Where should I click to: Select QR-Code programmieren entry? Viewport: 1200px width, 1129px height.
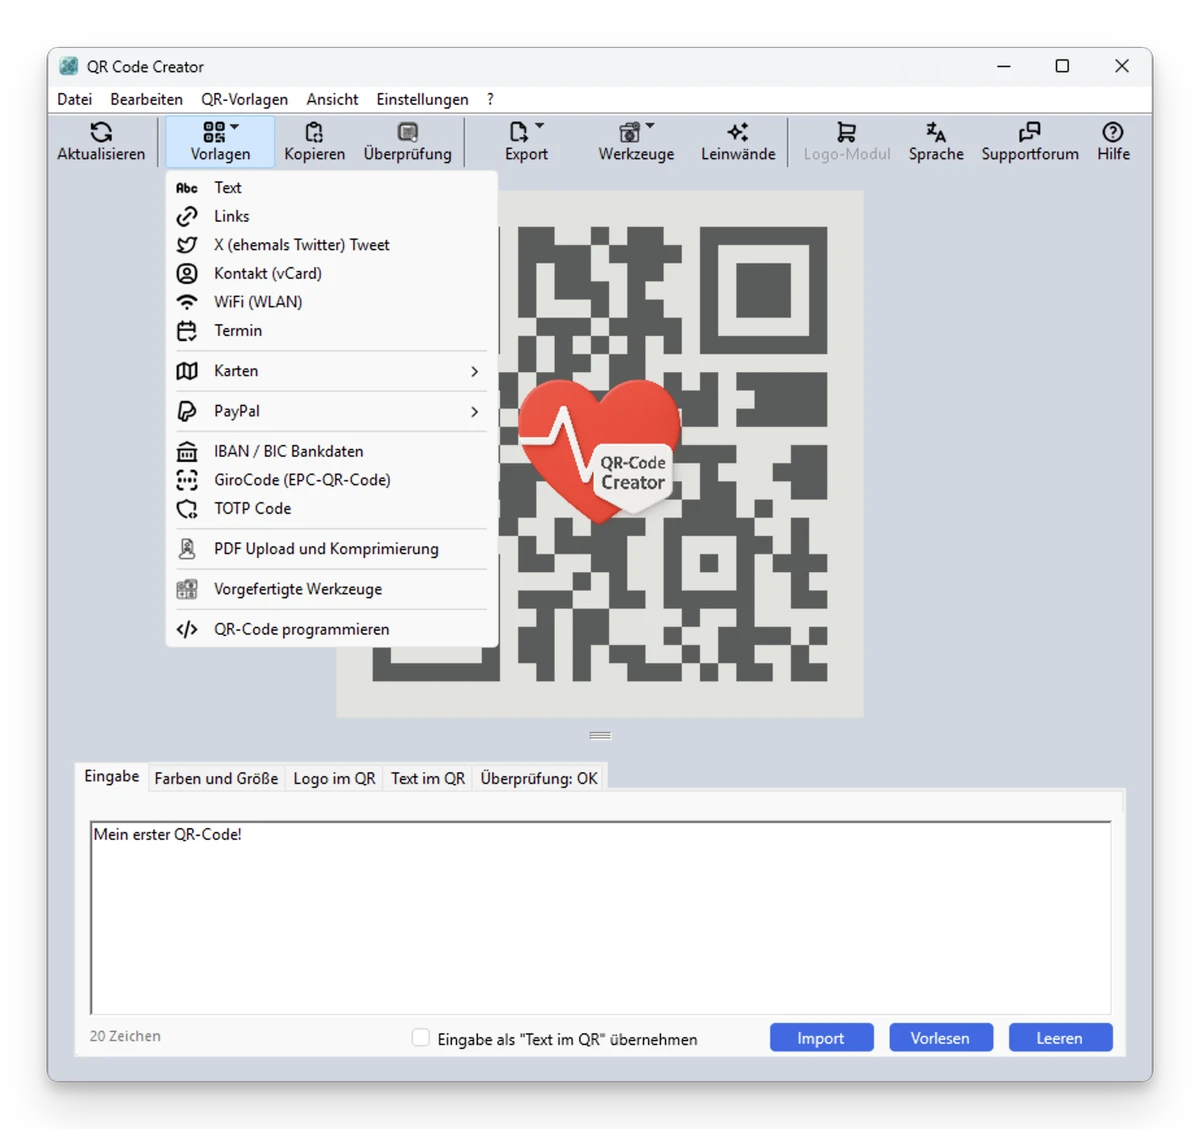331,629
